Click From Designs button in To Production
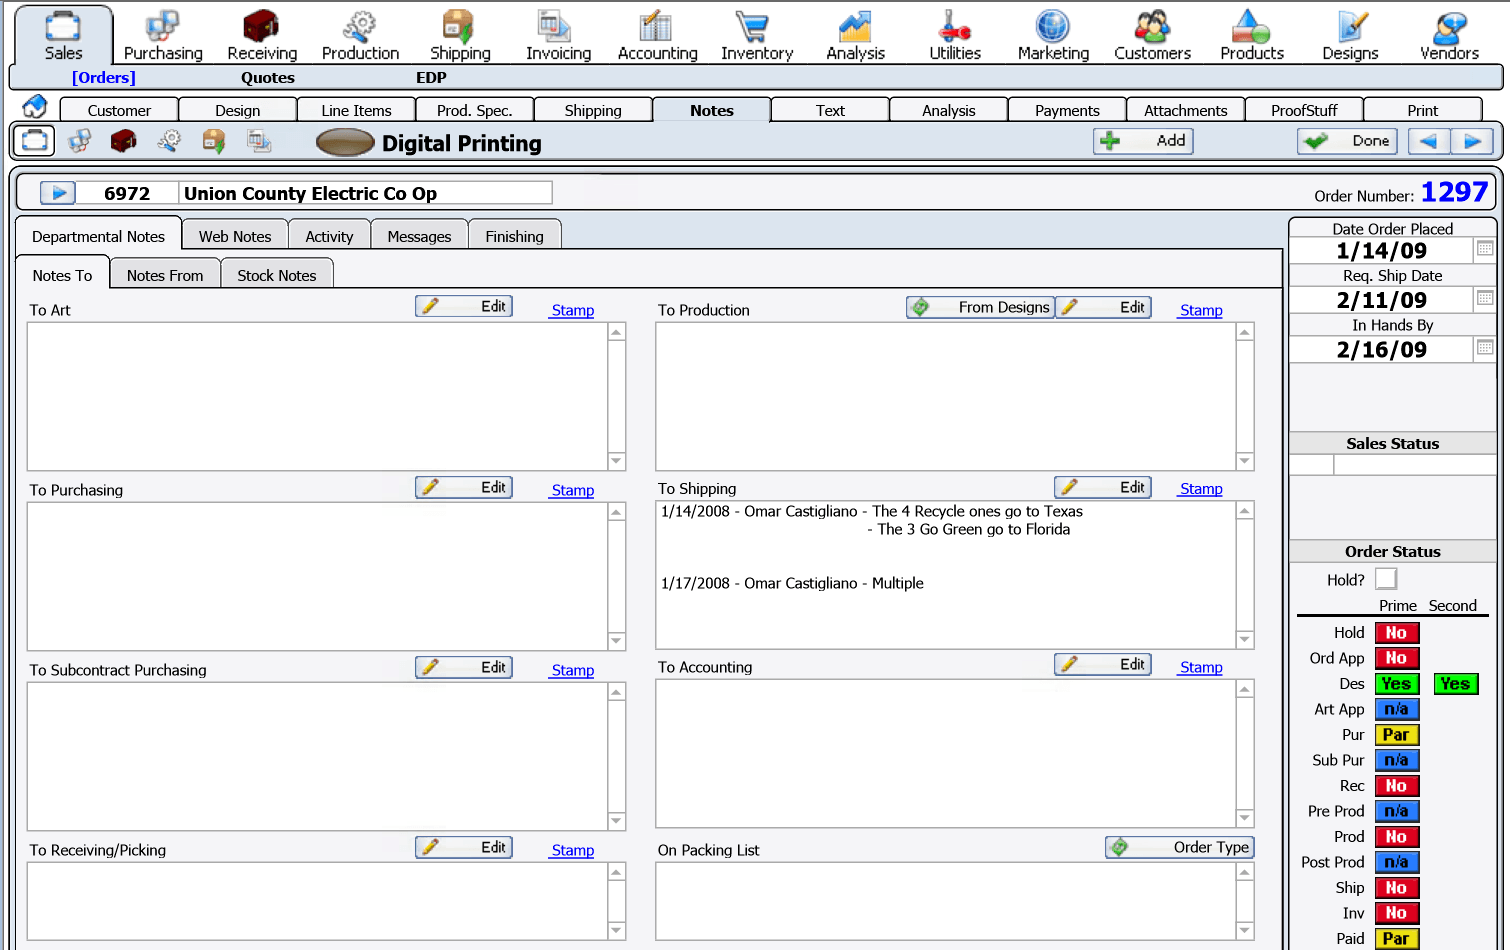 coord(980,307)
